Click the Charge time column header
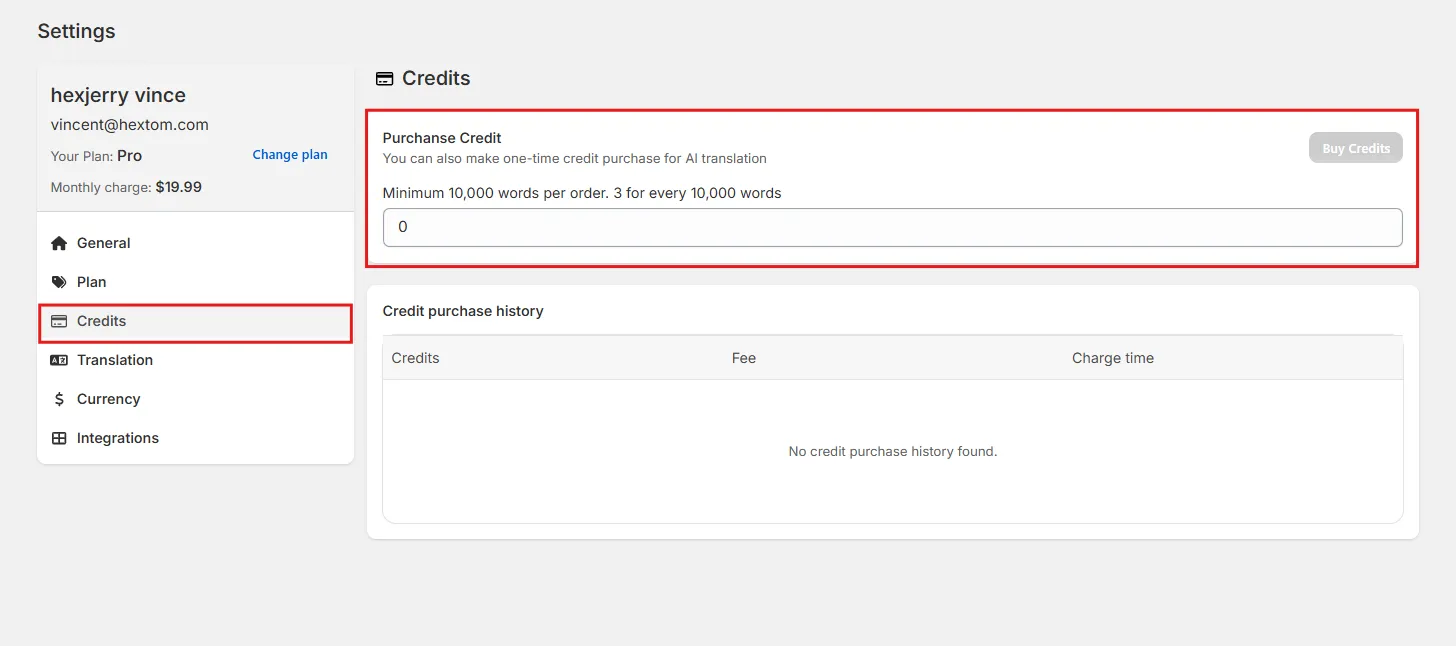The height and width of the screenshot is (646, 1456). tap(1113, 358)
